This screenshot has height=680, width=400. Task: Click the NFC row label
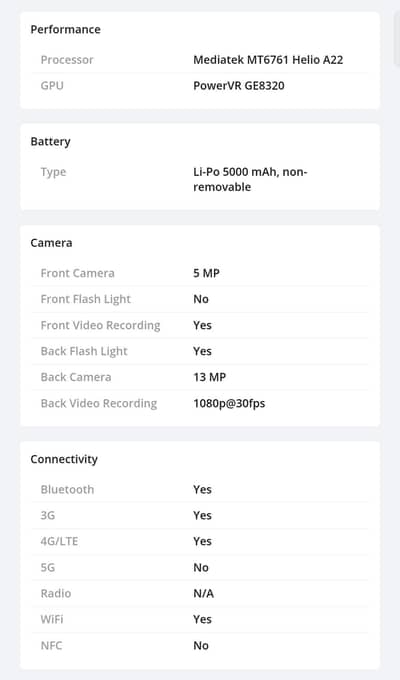click(51, 645)
